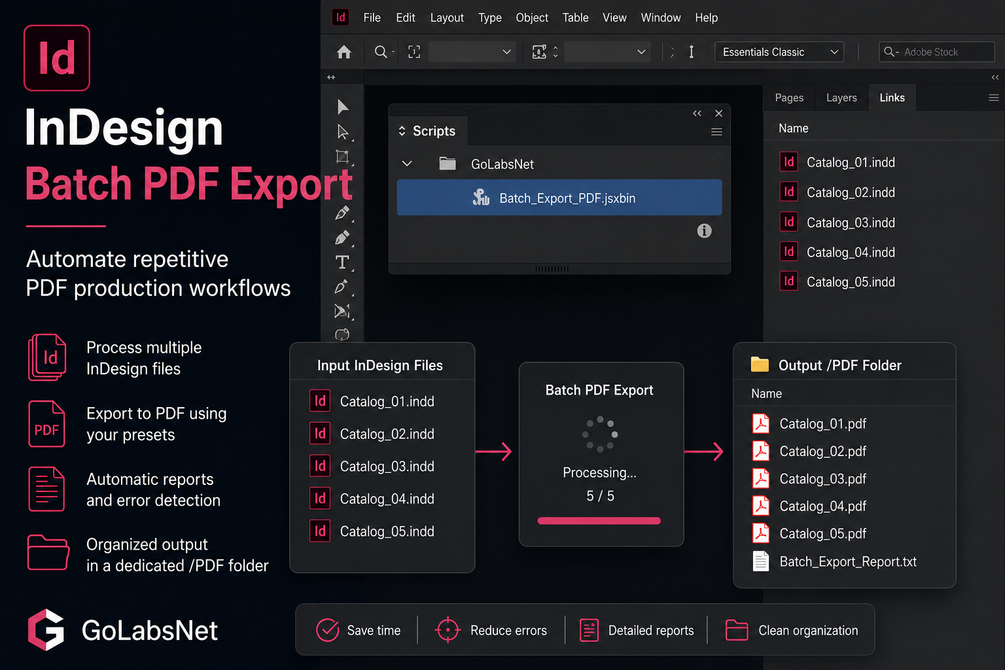Click the frame fitting icon in toolbar
This screenshot has width=1005, height=670.
pyautogui.click(x=414, y=52)
